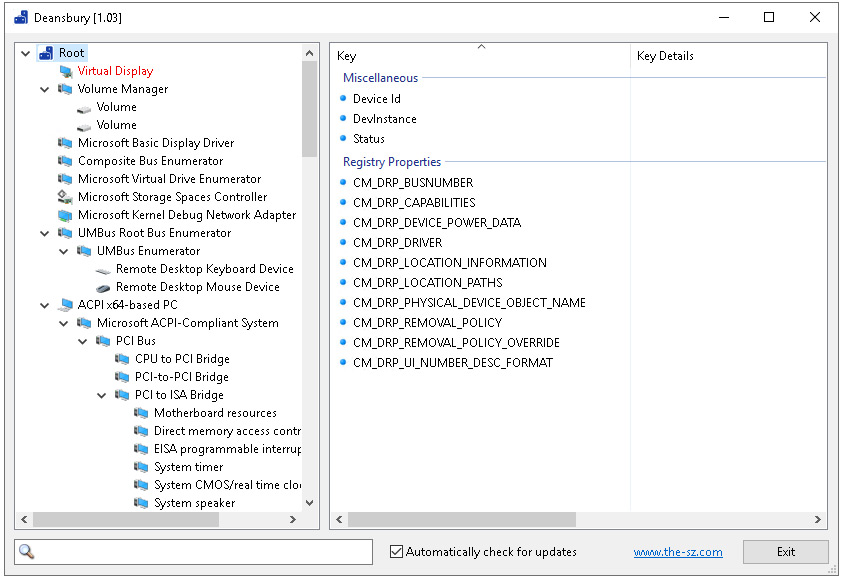The height and width of the screenshot is (581, 843).
Task: Click the Microsoft ACPI-Compliant System icon
Action: 84,323
